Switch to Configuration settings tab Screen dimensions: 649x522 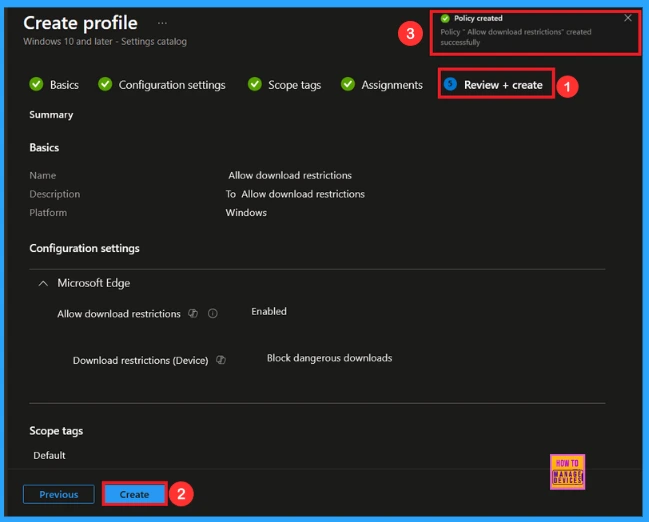172,85
